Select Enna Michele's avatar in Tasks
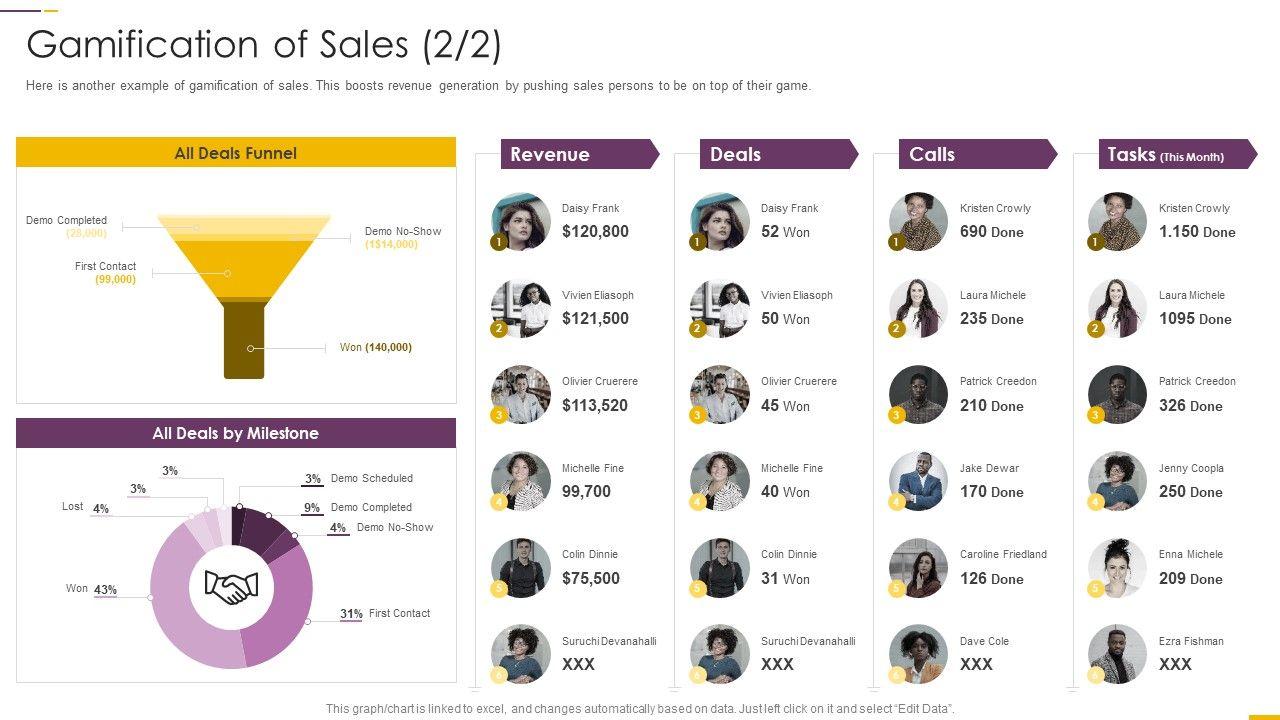The image size is (1280, 720). (1117, 568)
